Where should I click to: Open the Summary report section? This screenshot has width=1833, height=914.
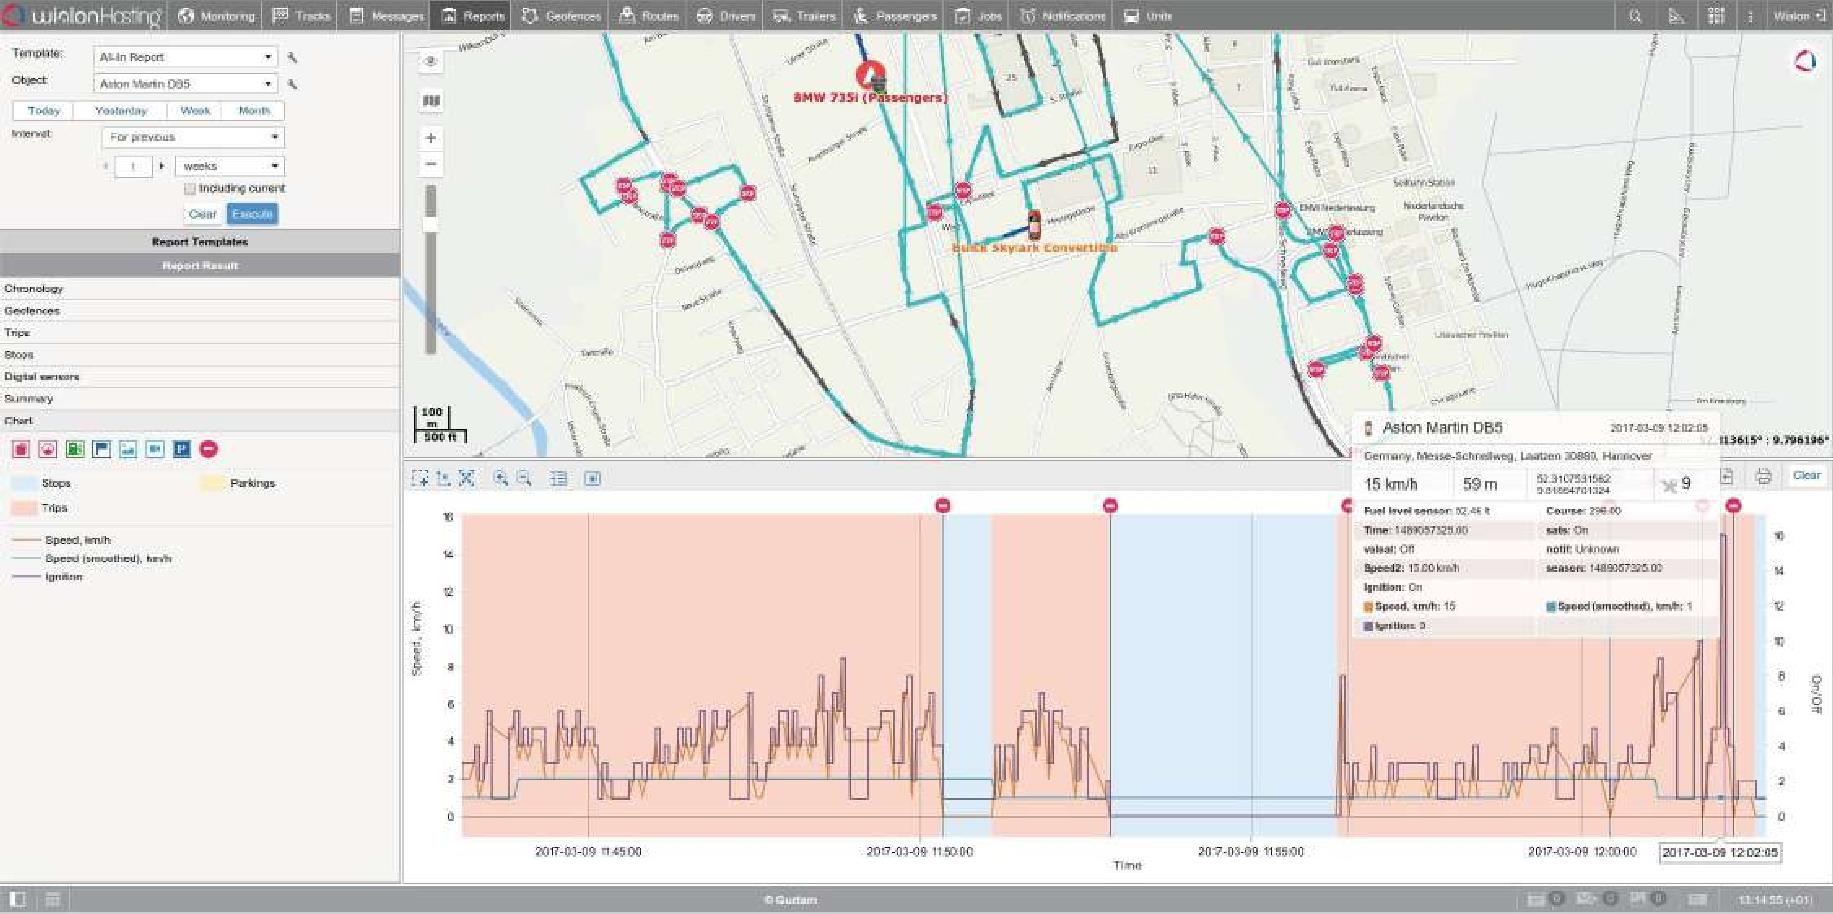[x=200, y=399]
